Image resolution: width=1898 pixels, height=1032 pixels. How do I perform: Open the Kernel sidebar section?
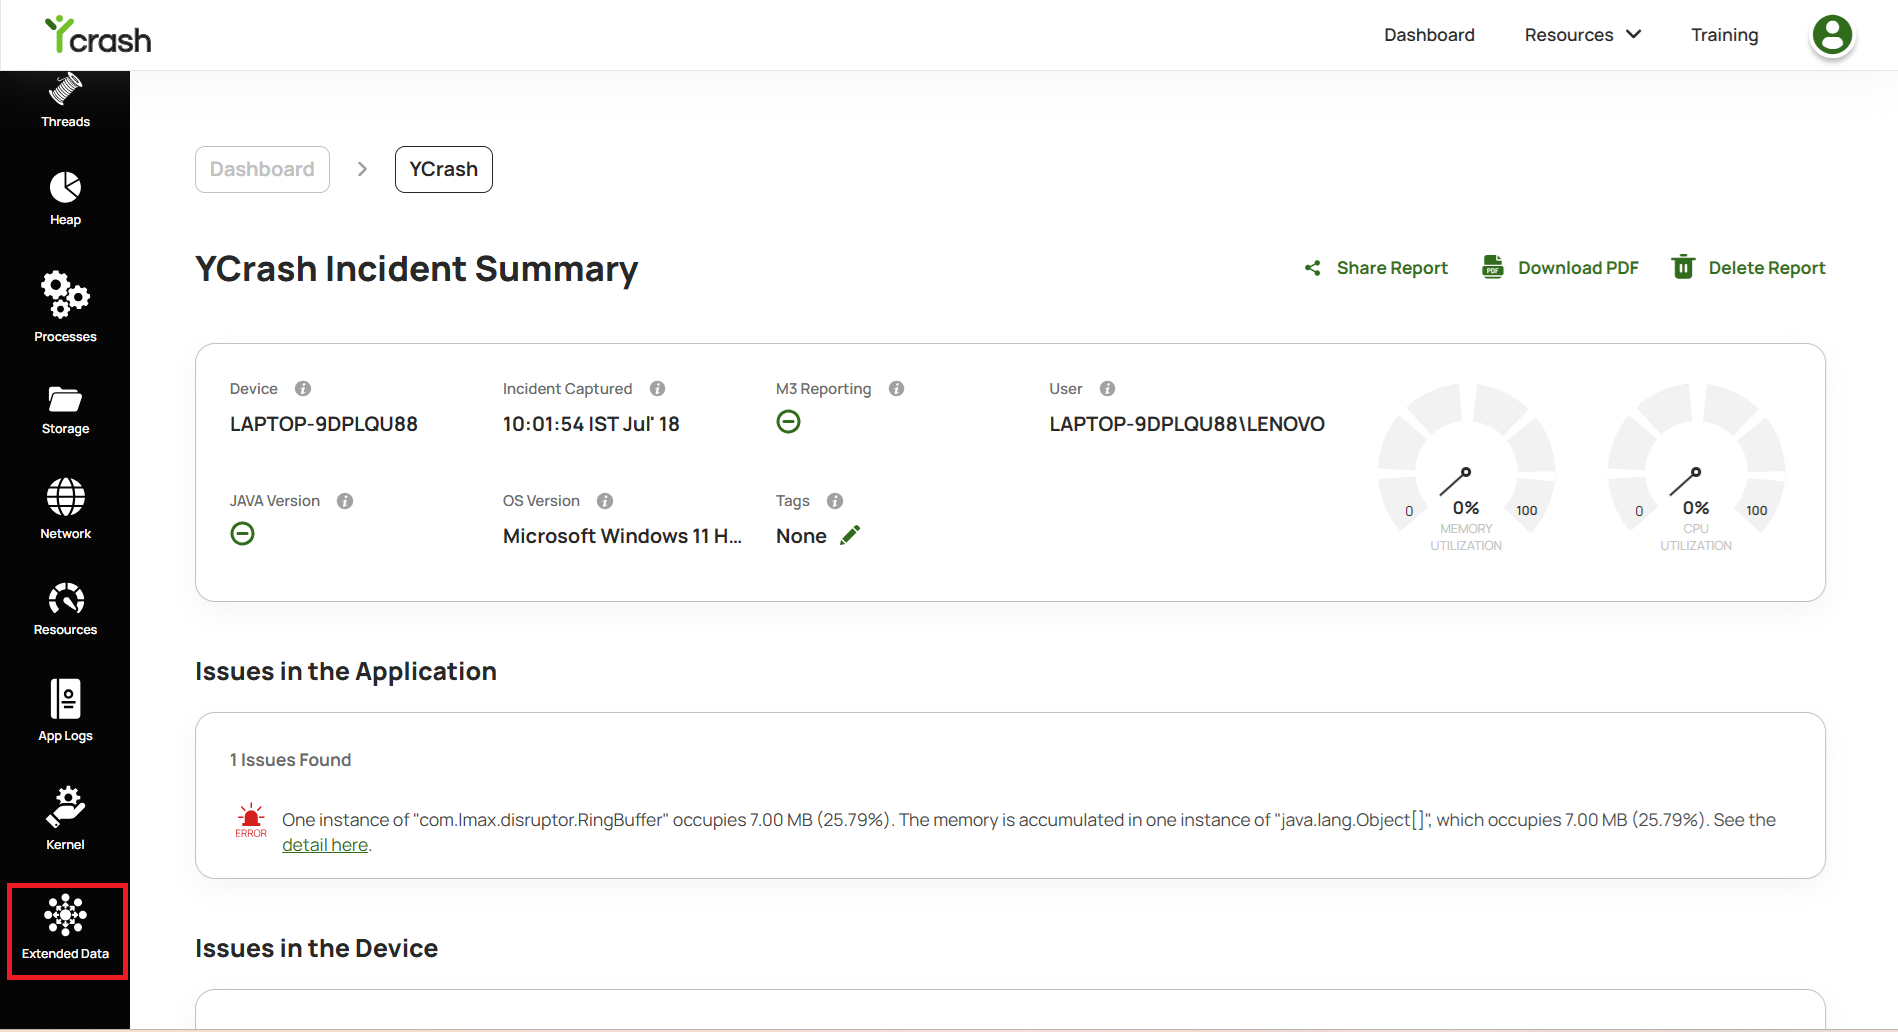(65, 818)
